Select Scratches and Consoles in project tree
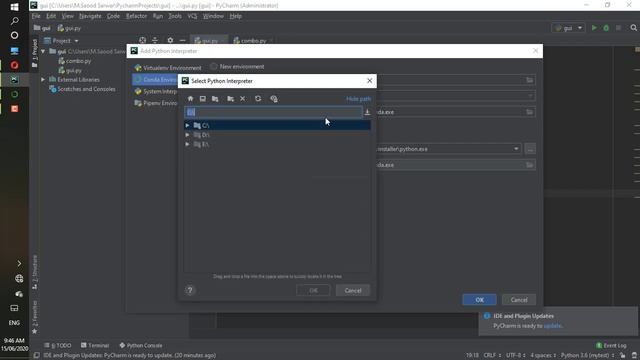 point(82,89)
